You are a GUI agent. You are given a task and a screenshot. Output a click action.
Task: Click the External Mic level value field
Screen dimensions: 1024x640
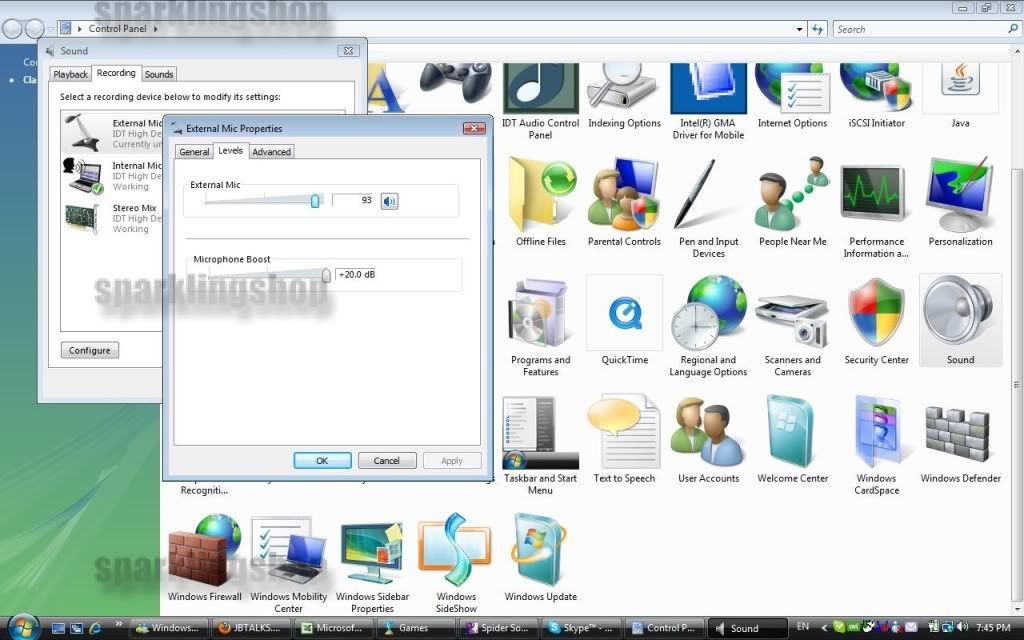353,201
